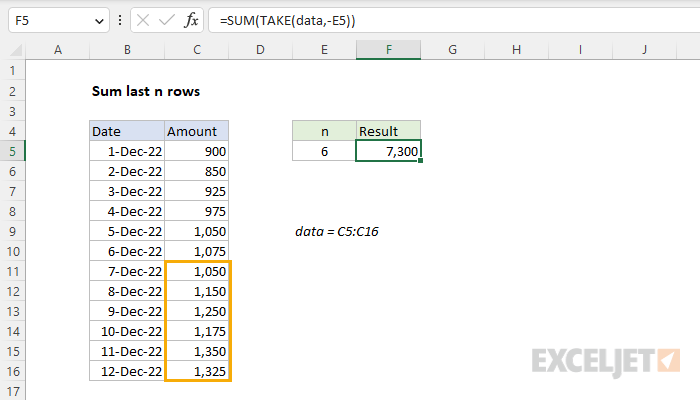Select row 5 header
Viewport: 700px width, 400px height.
point(12,151)
